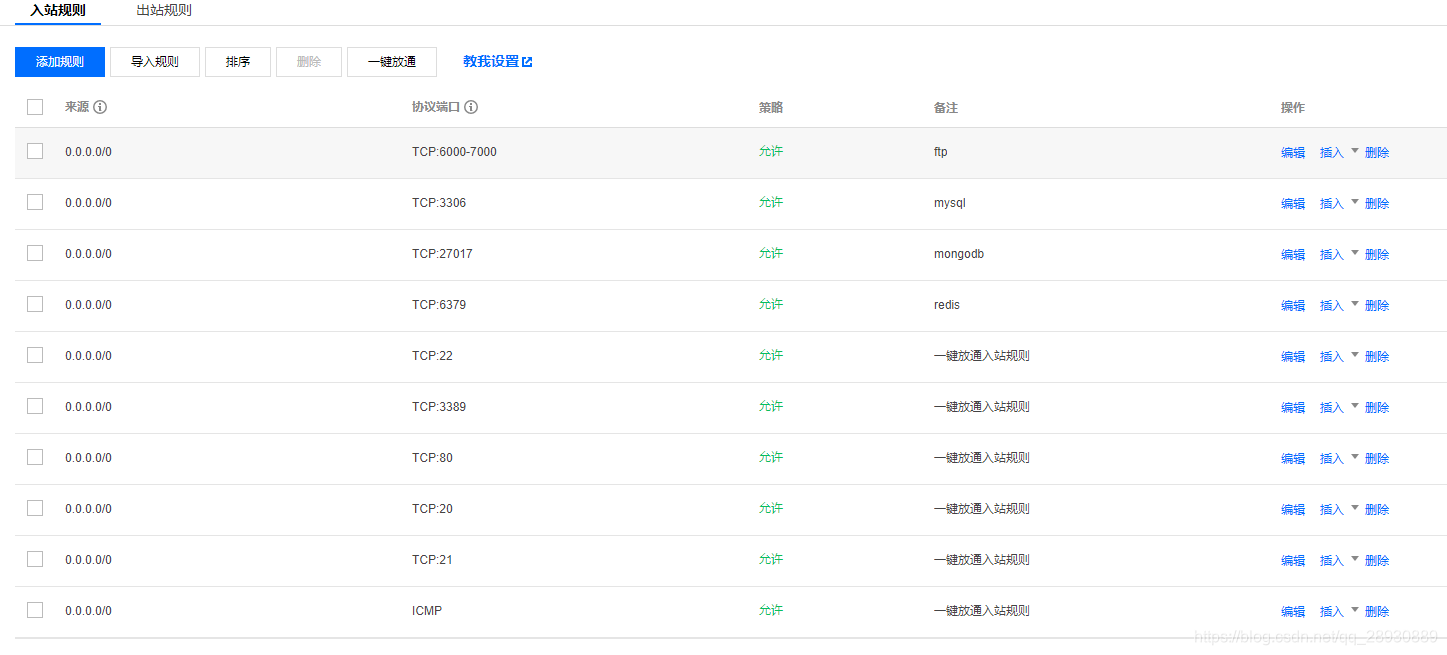Delete the ICMP rule via 删除
This screenshot has height=655, width=1447.
[1377, 612]
